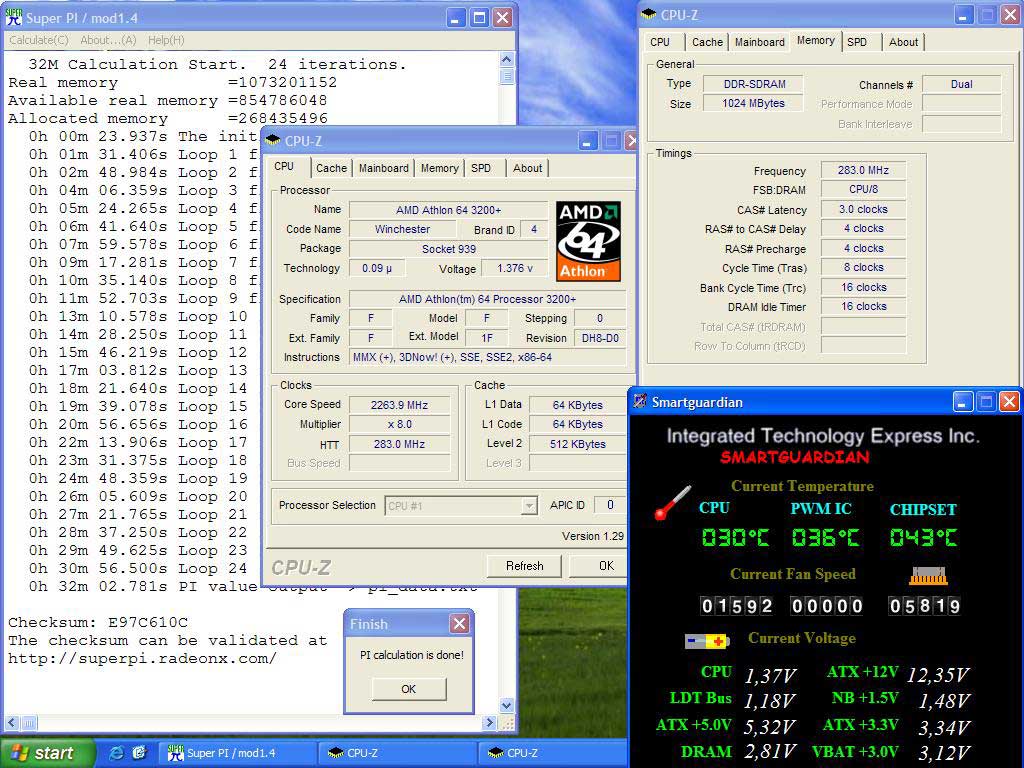Screen dimensions: 1024x768
Task: Click the AMD Athlon 64 logo
Action: point(588,241)
